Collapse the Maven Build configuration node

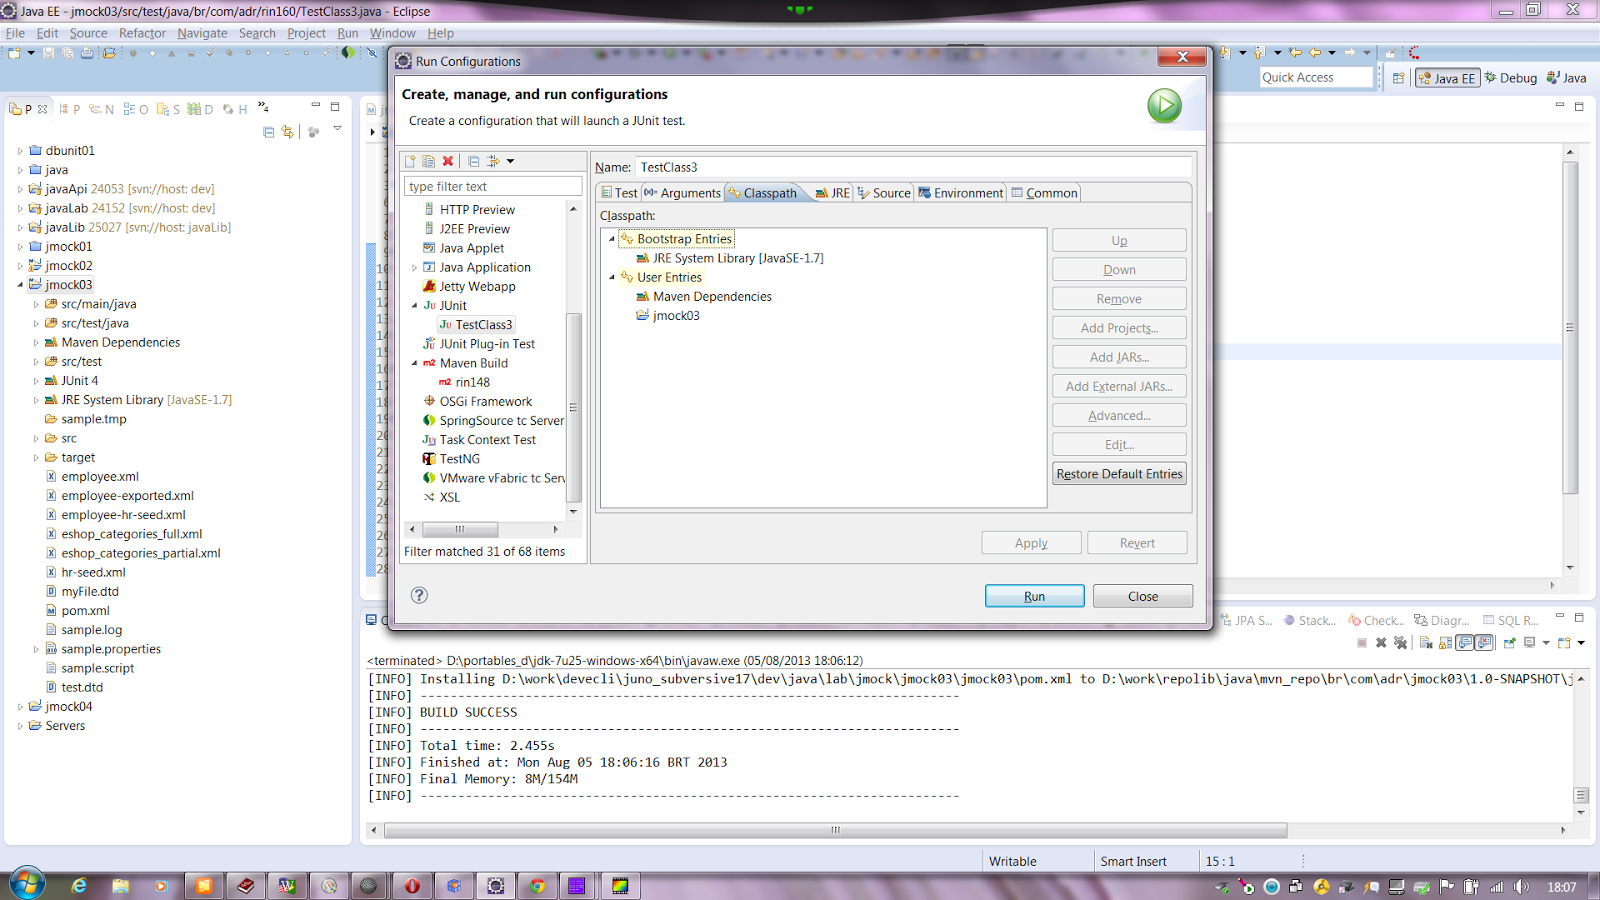pos(415,363)
